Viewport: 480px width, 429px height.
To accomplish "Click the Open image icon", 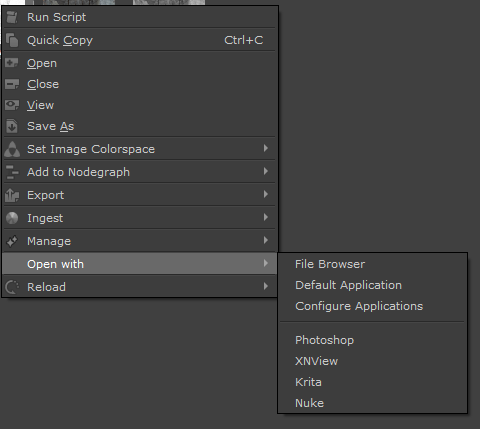I will (12, 63).
